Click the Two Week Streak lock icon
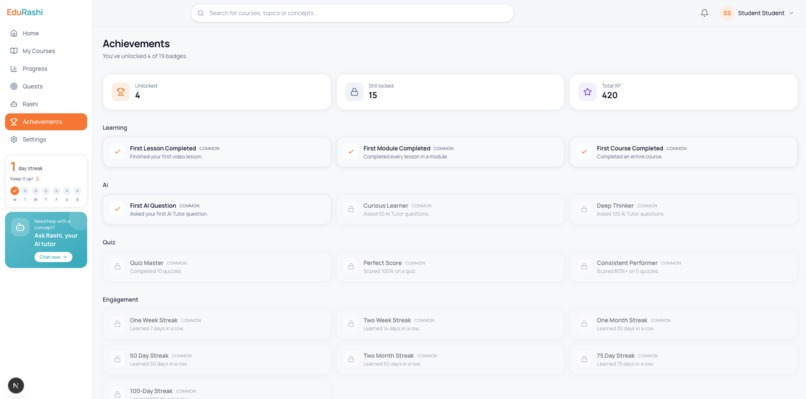The height and width of the screenshot is (399, 806). pyautogui.click(x=351, y=324)
